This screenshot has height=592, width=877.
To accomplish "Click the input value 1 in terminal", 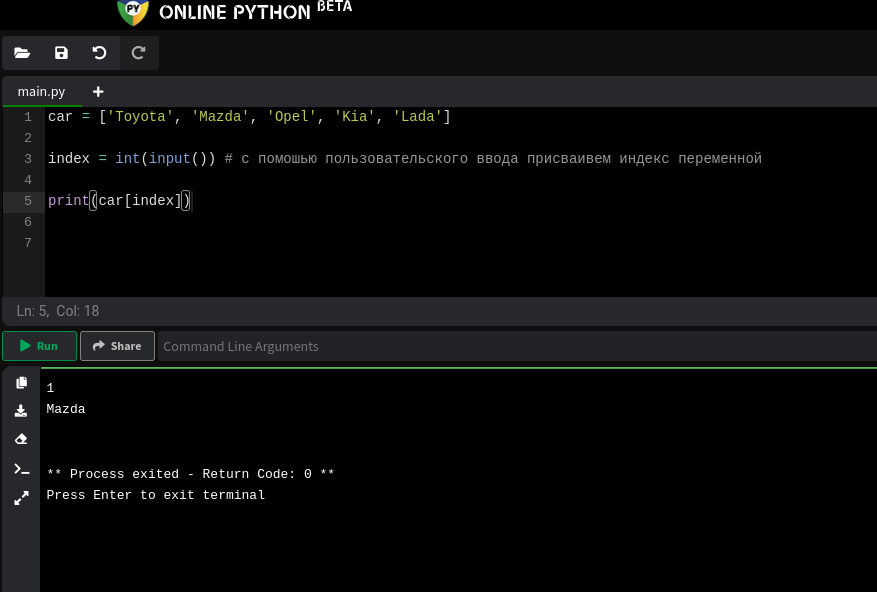I will point(50,388).
